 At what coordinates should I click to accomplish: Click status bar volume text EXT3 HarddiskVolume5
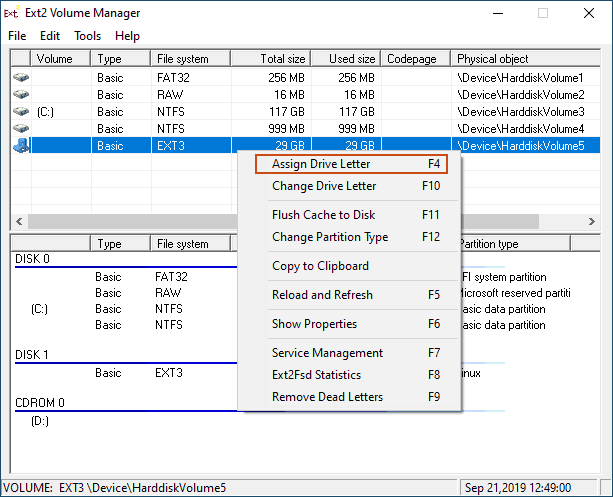pyautogui.click(x=115, y=488)
